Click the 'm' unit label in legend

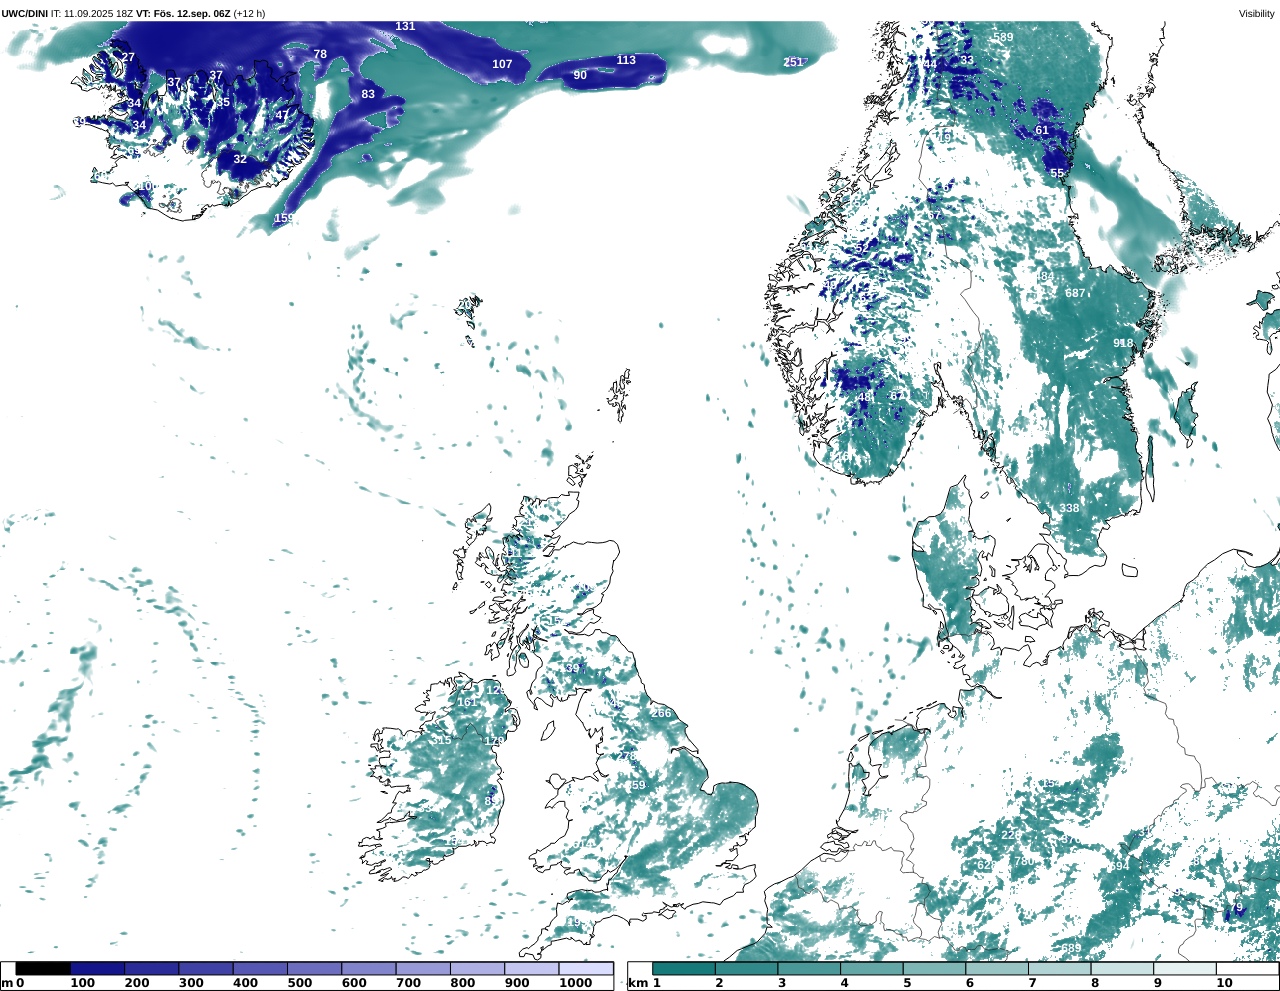point(7,983)
